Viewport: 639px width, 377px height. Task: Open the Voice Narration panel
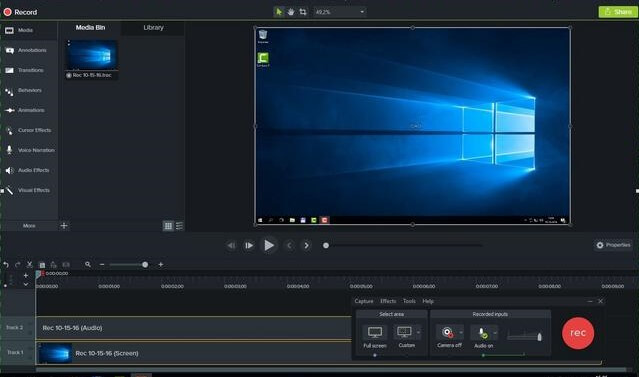(29, 150)
